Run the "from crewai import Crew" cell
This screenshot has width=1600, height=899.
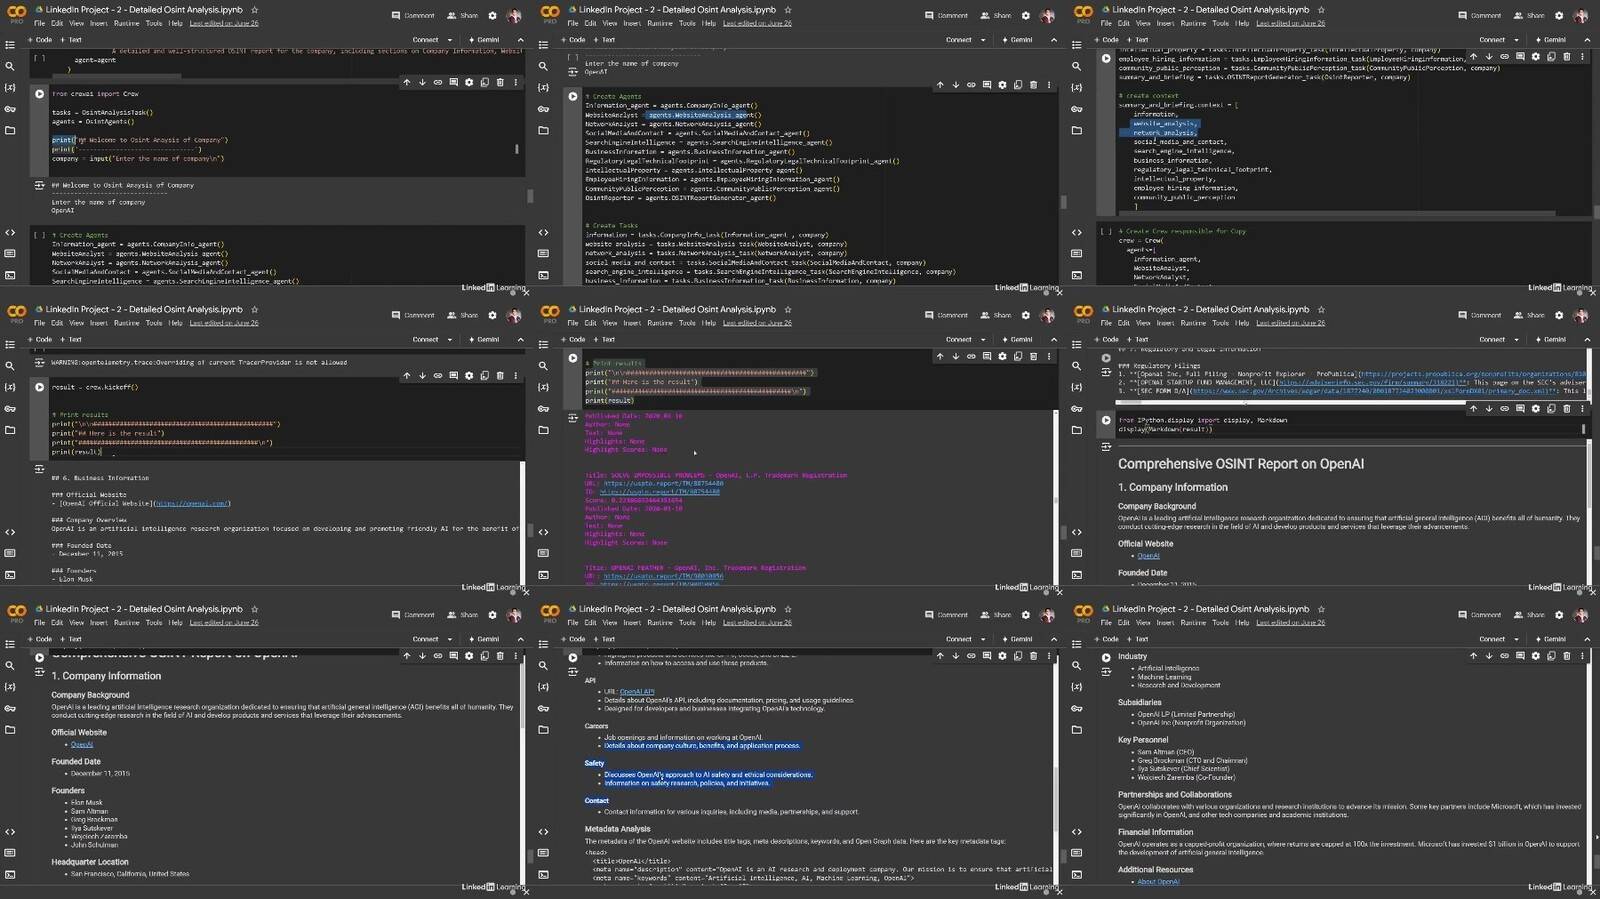pyautogui.click(x=40, y=94)
